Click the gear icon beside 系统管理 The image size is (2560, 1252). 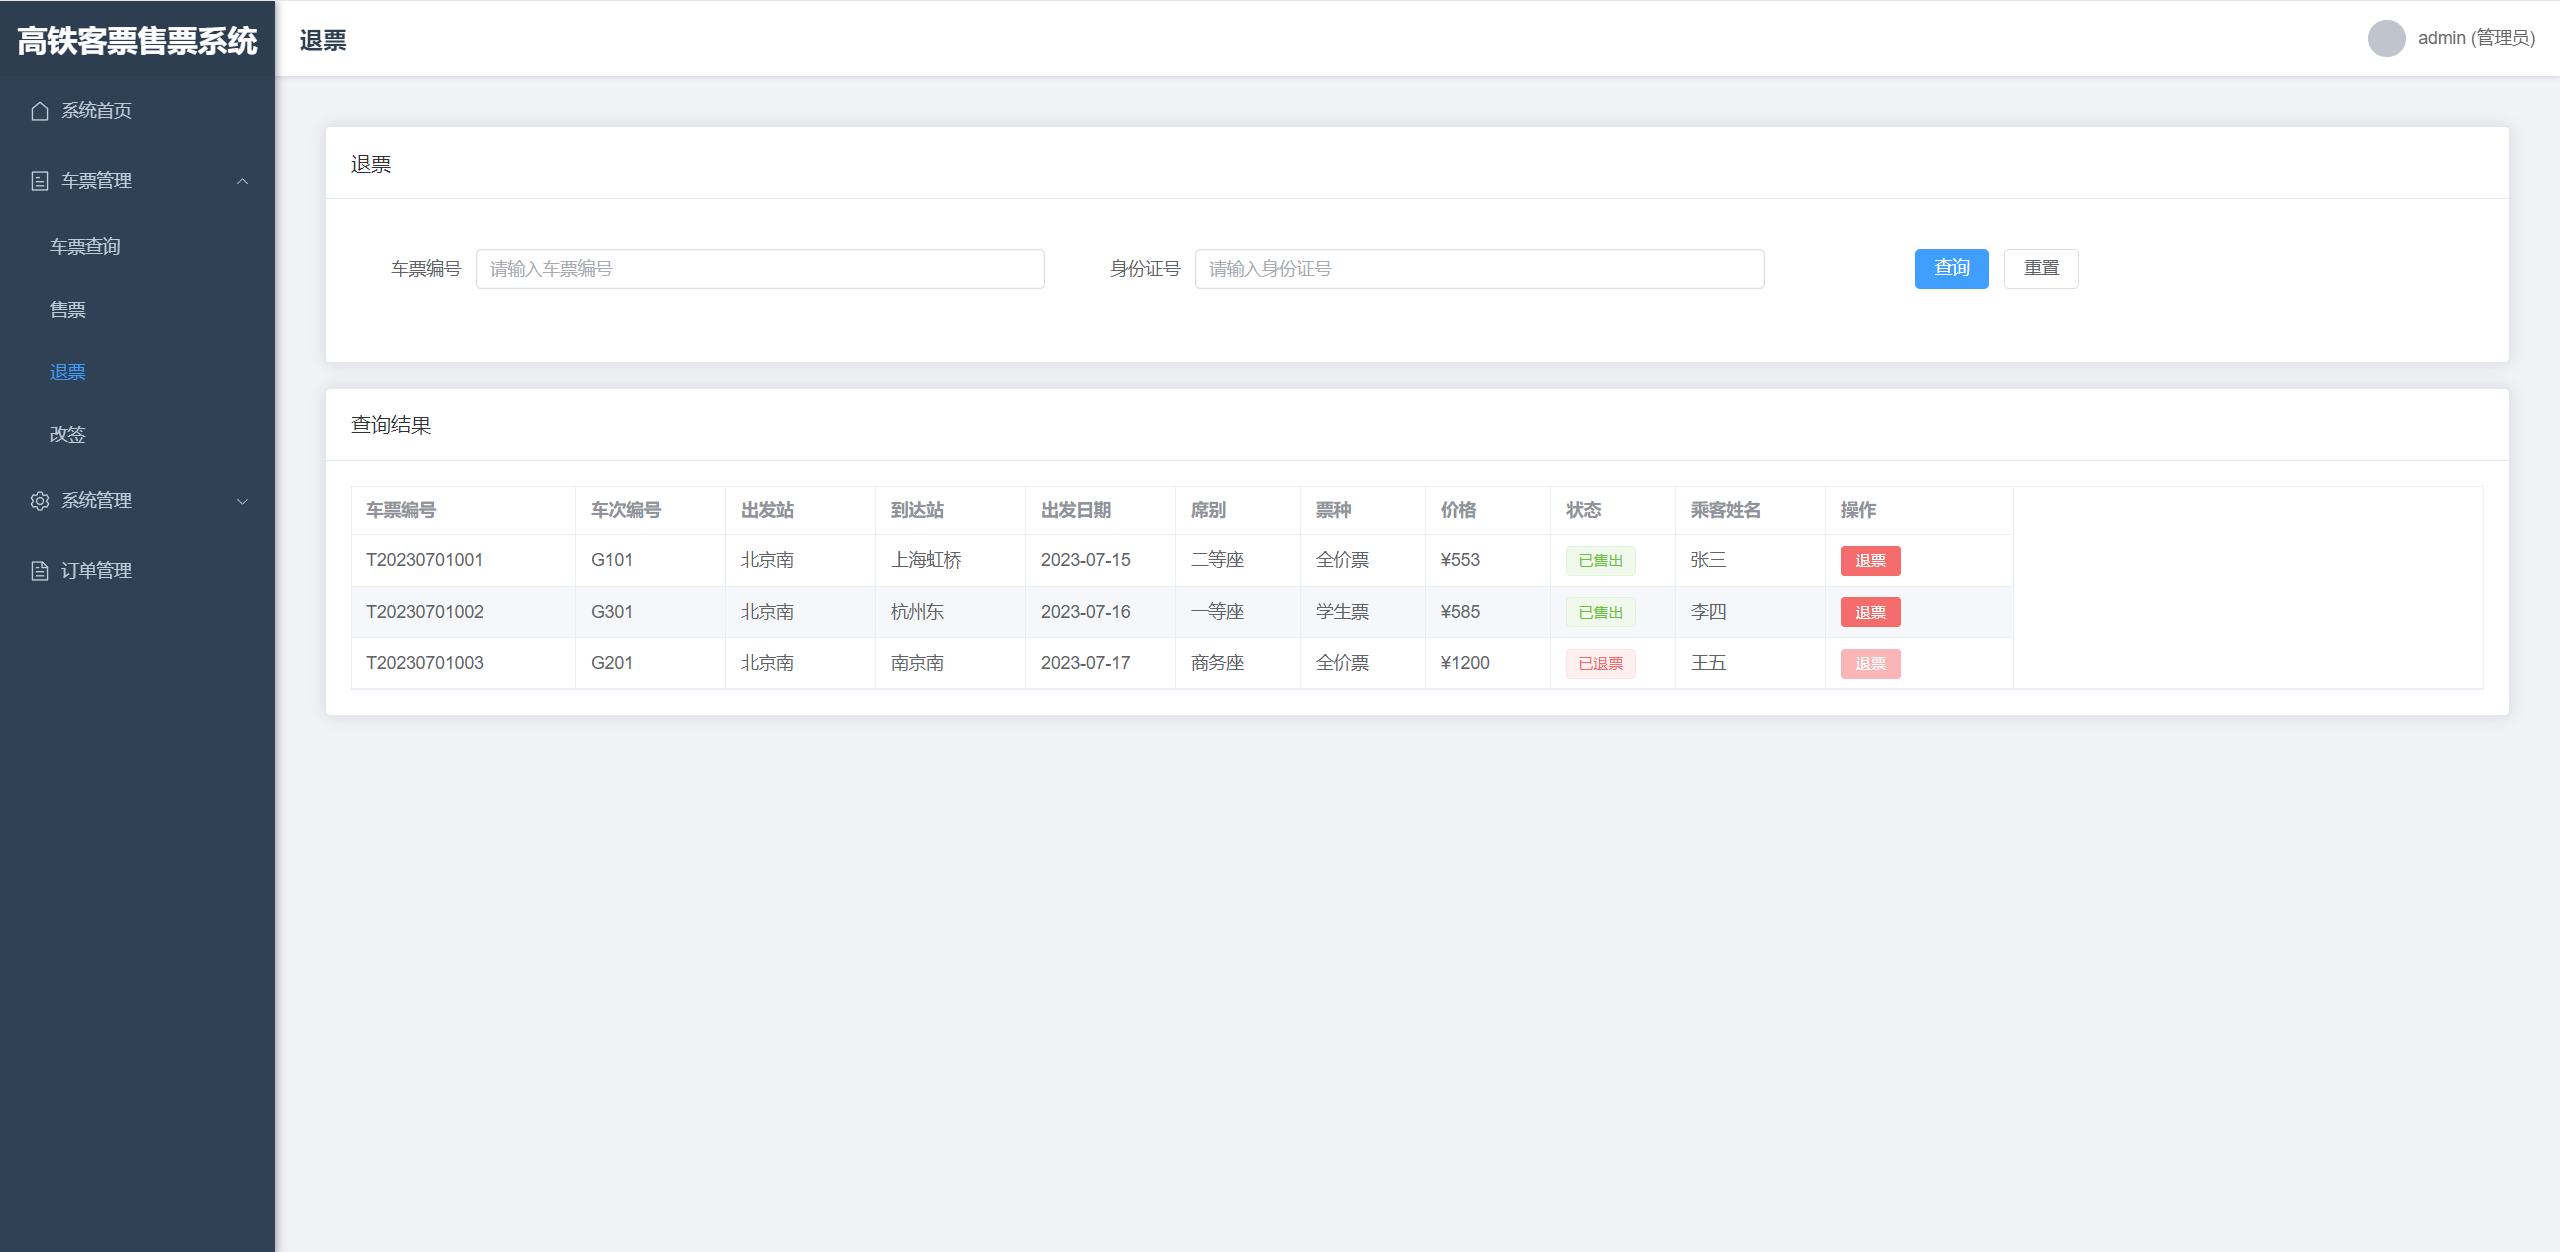pos(40,501)
